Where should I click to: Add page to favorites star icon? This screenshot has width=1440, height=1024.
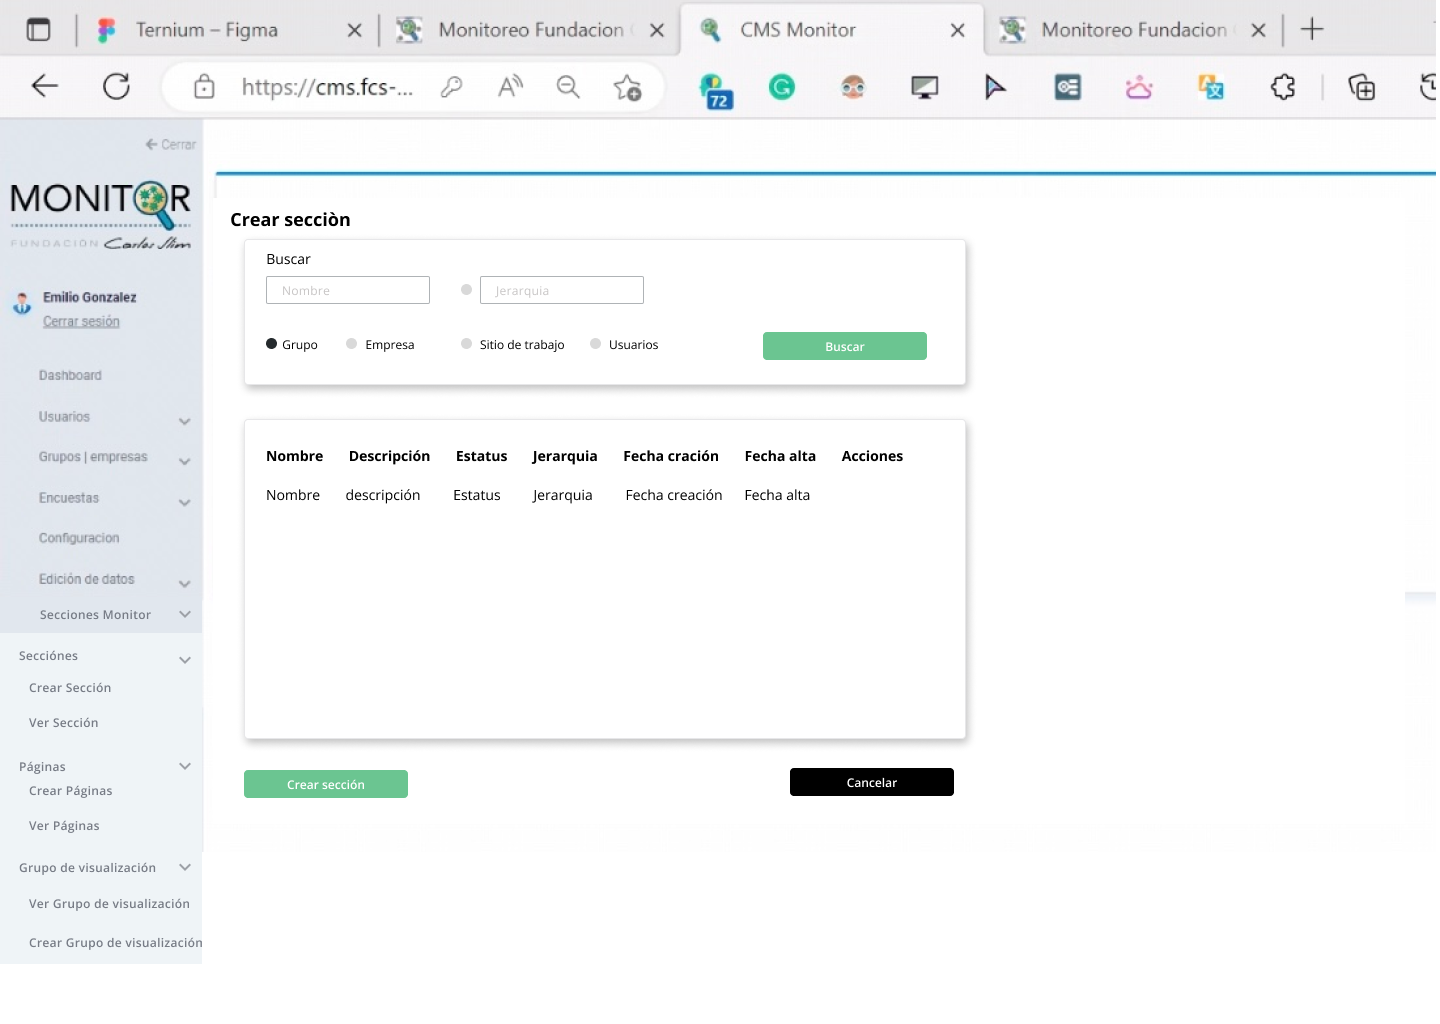pos(627,88)
